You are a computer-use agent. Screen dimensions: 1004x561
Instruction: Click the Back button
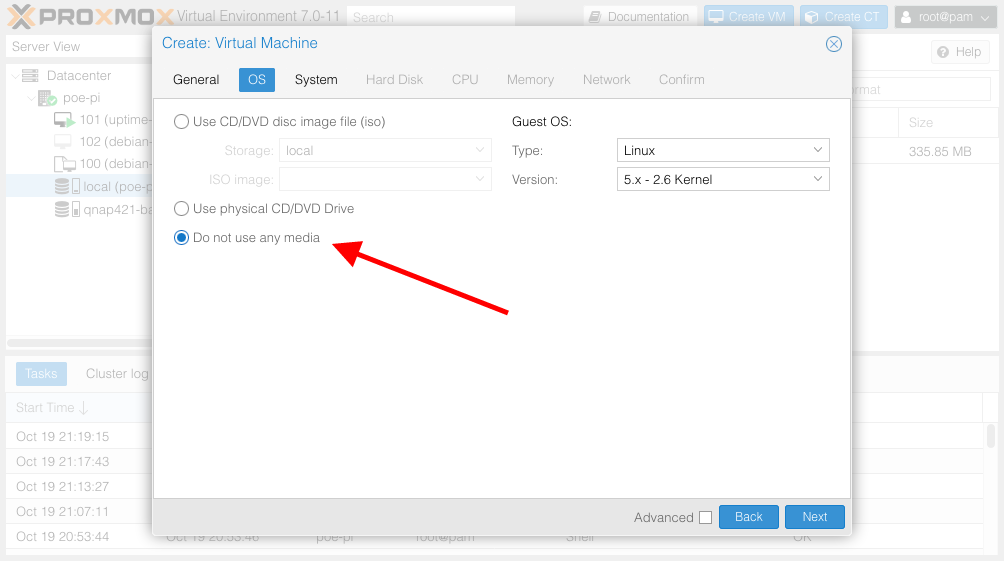click(748, 517)
